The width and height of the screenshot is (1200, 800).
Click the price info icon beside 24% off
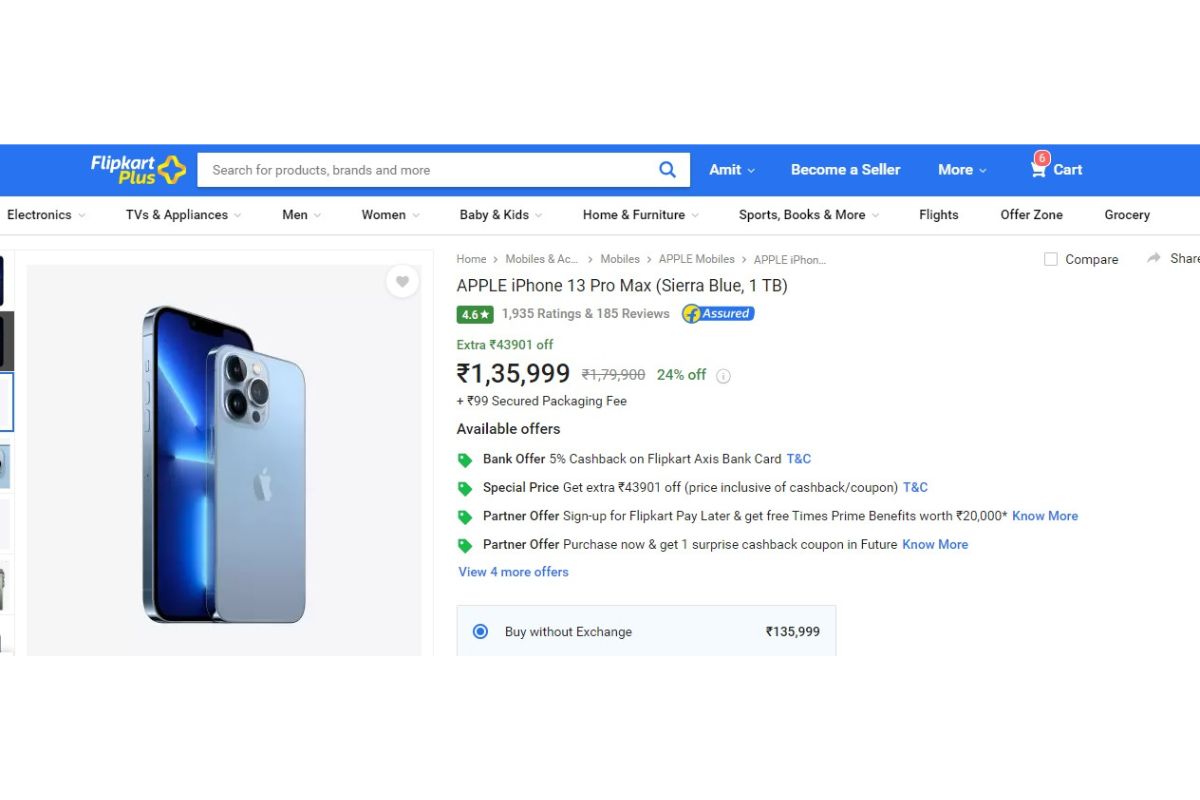pos(723,376)
